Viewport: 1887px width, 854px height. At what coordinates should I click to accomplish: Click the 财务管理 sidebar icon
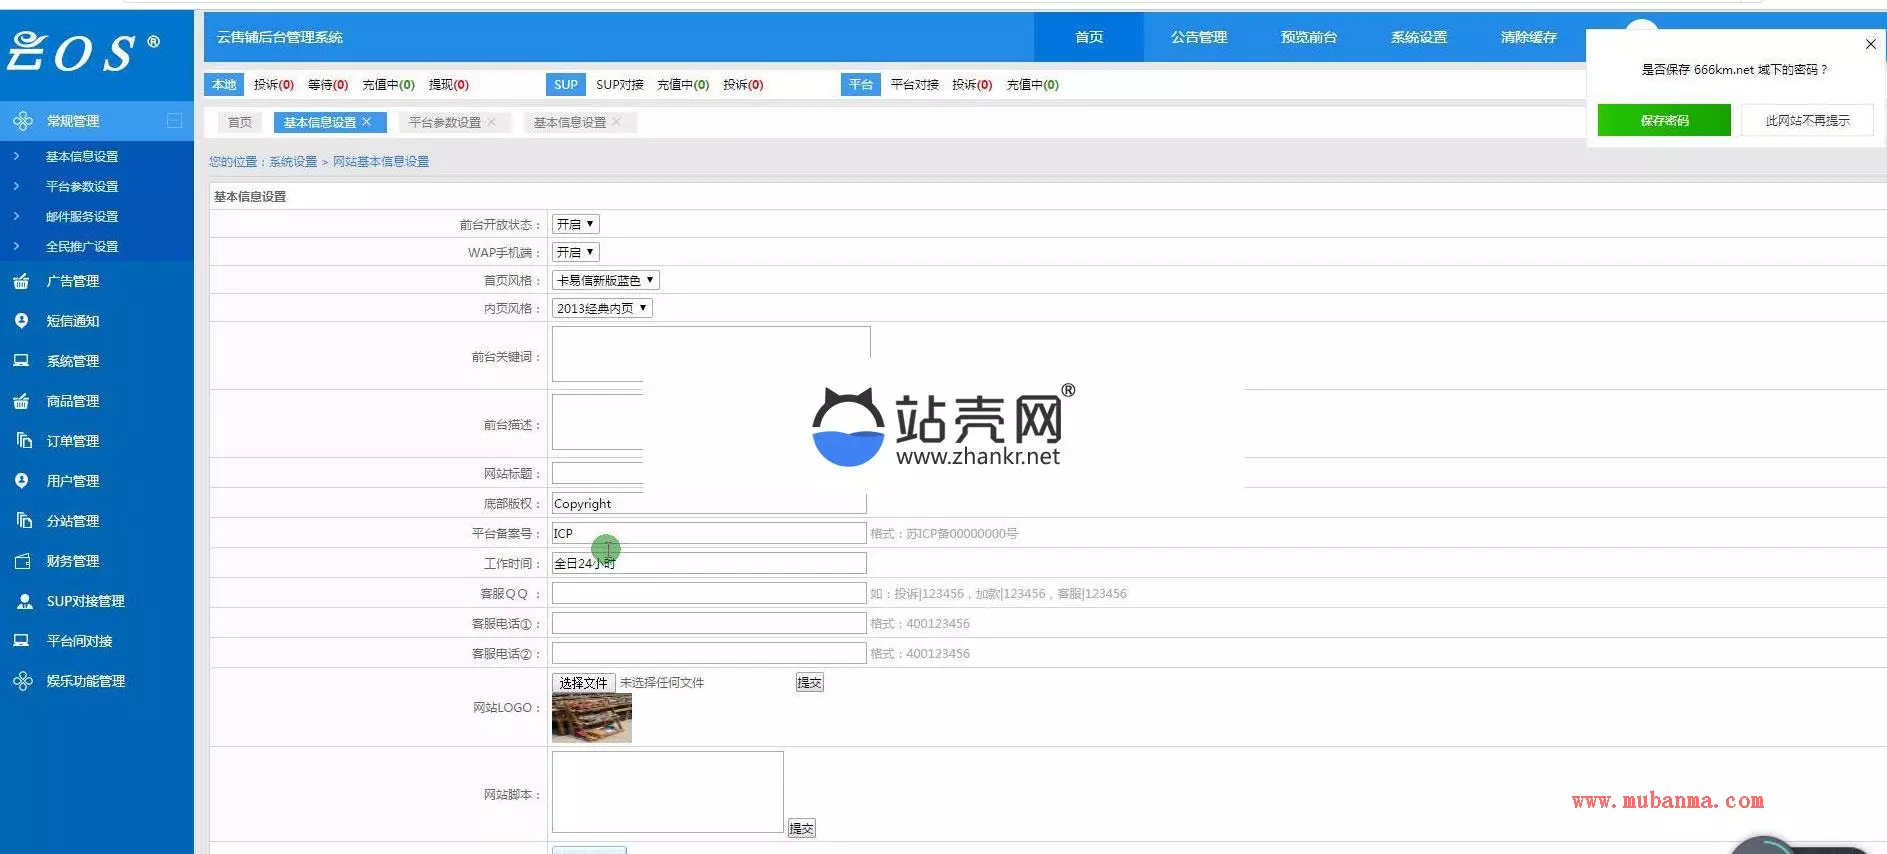(23, 561)
